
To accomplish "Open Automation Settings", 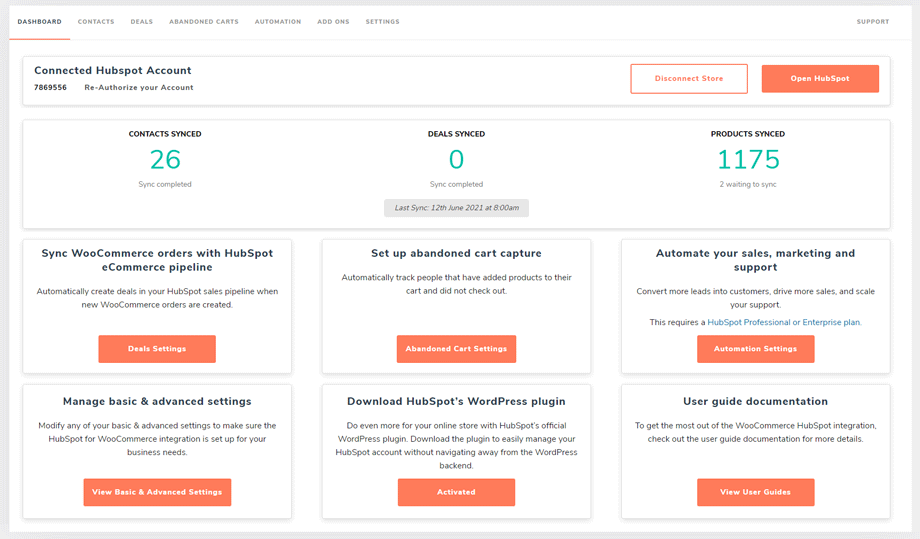I will pyautogui.click(x=755, y=349).
